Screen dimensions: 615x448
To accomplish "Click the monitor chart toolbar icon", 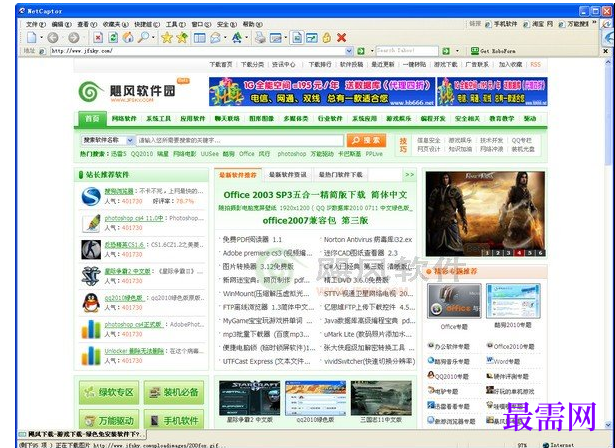I will (x=312, y=38).
